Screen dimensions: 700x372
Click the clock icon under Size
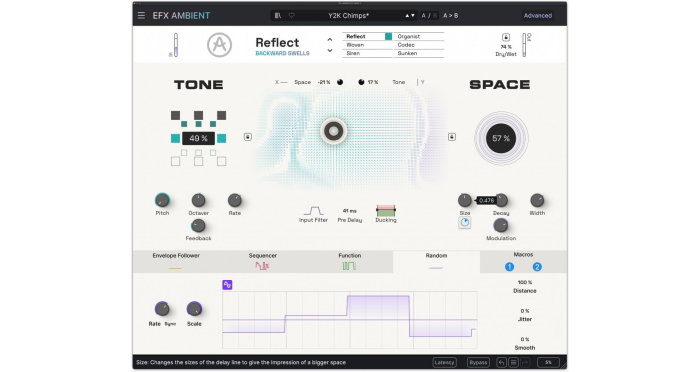click(x=465, y=222)
